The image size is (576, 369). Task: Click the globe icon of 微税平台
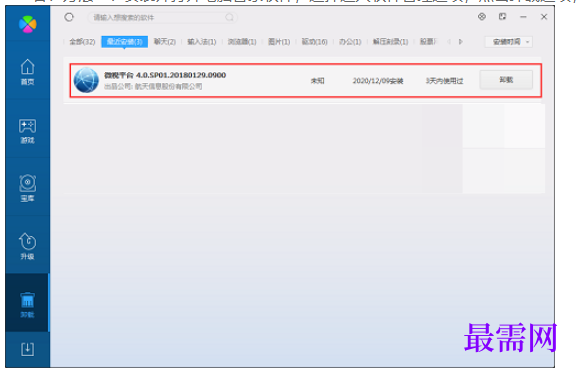86,80
